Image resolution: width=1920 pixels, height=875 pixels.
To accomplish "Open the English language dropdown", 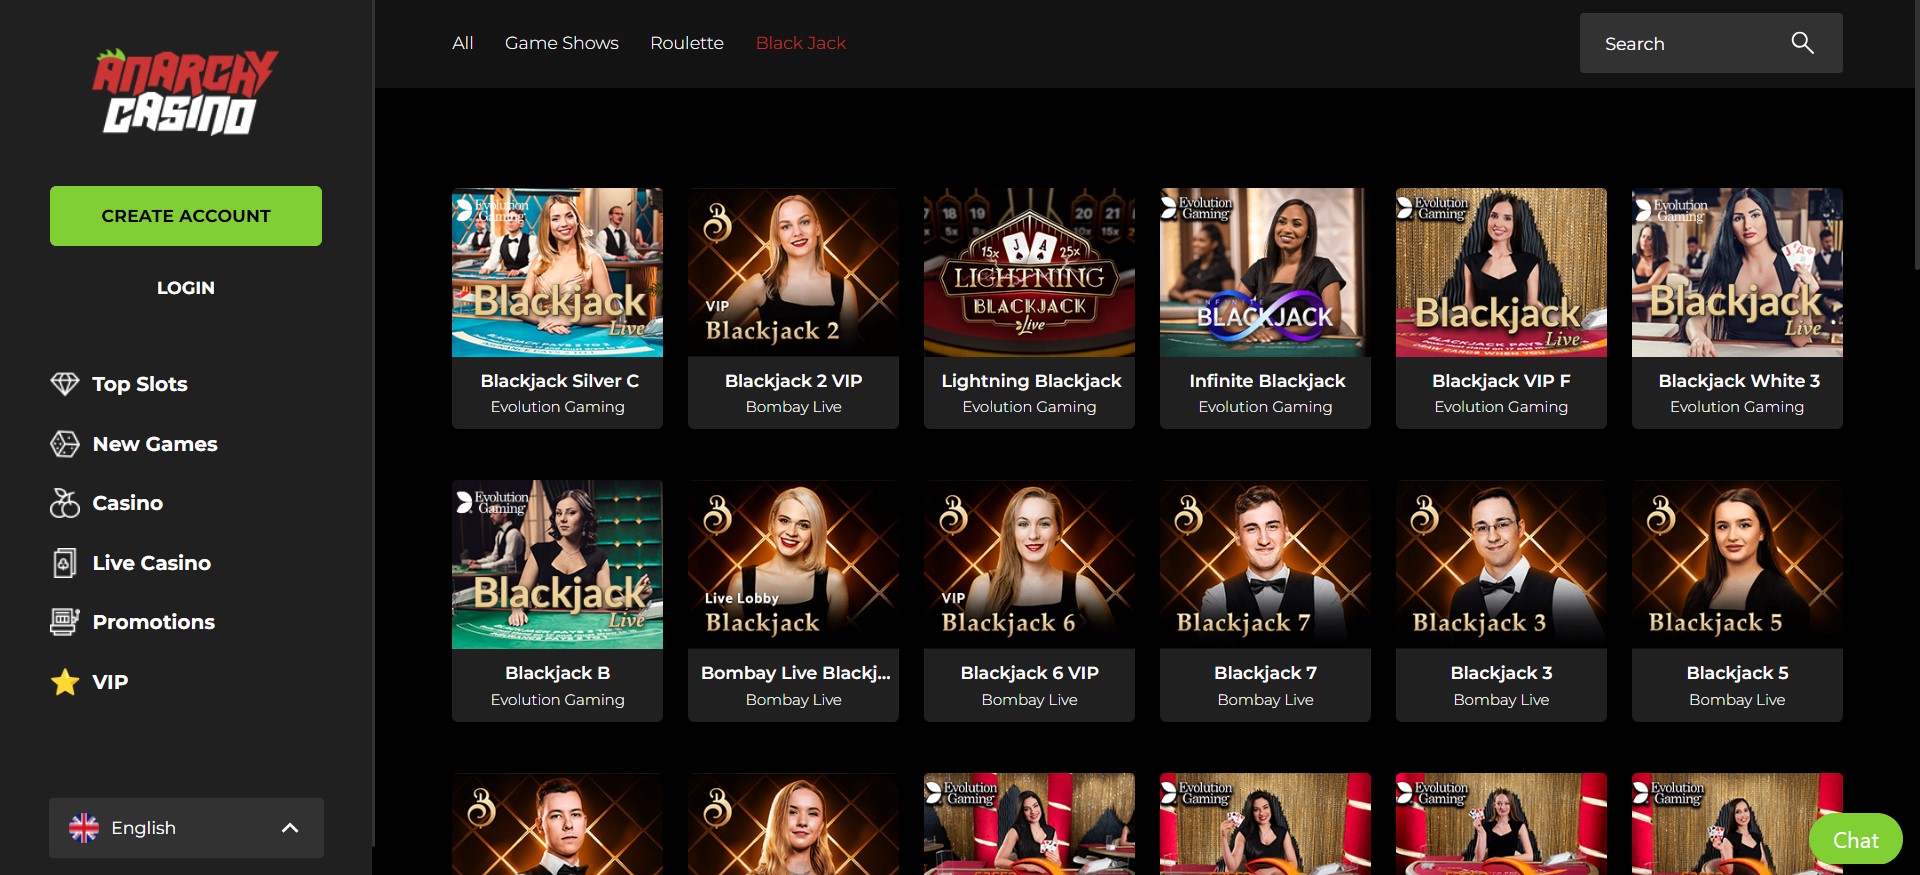I will [x=186, y=828].
